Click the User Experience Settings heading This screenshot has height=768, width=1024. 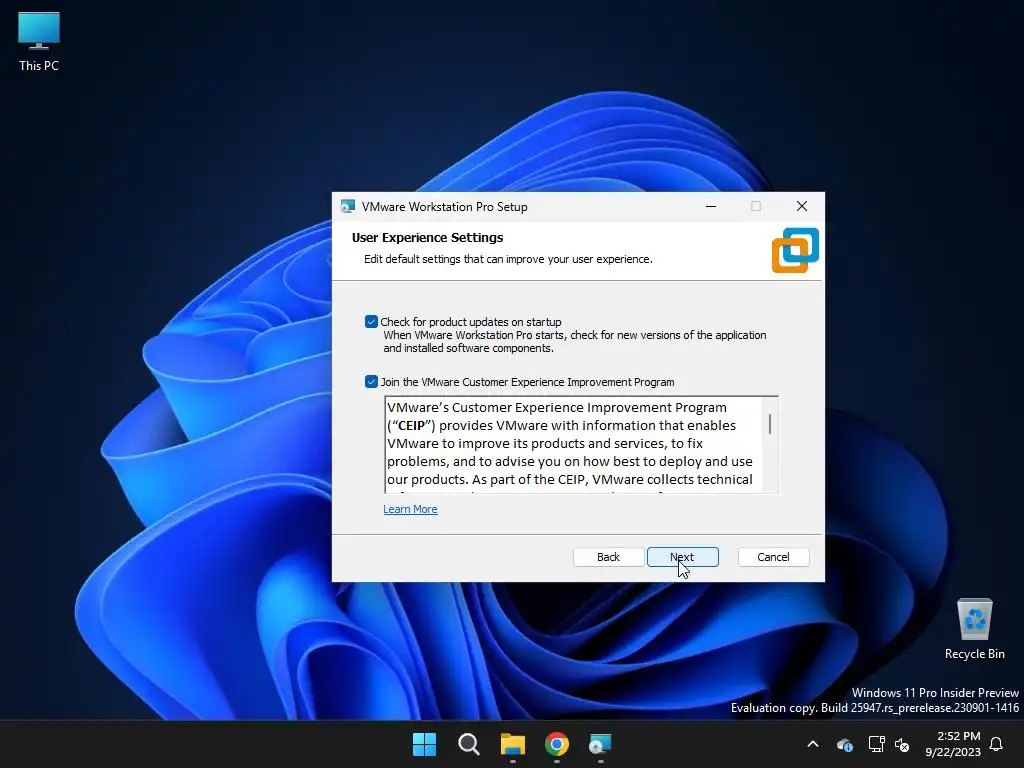point(428,238)
